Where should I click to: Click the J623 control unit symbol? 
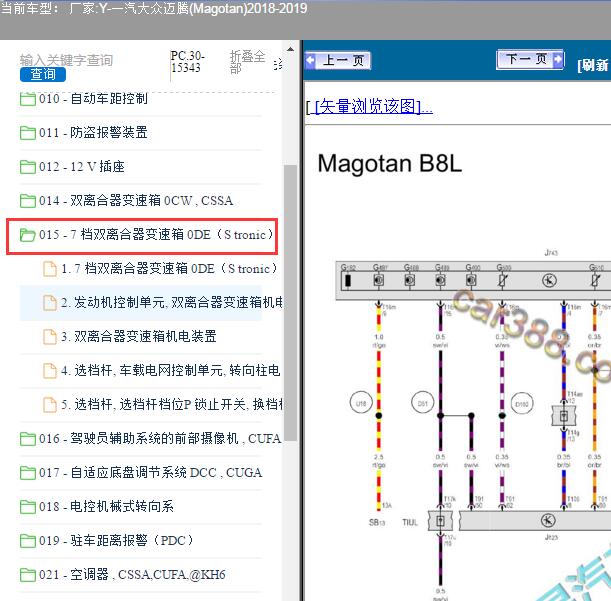pyautogui.click(x=548, y=520)
